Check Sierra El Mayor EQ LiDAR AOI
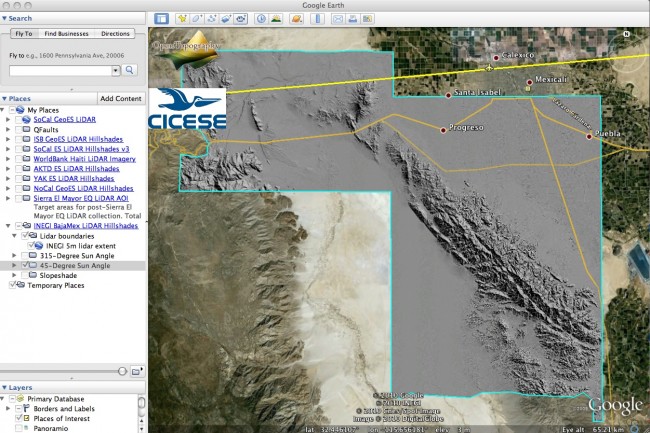The width and height of the screenshot is (650, 433). point(18,198)
